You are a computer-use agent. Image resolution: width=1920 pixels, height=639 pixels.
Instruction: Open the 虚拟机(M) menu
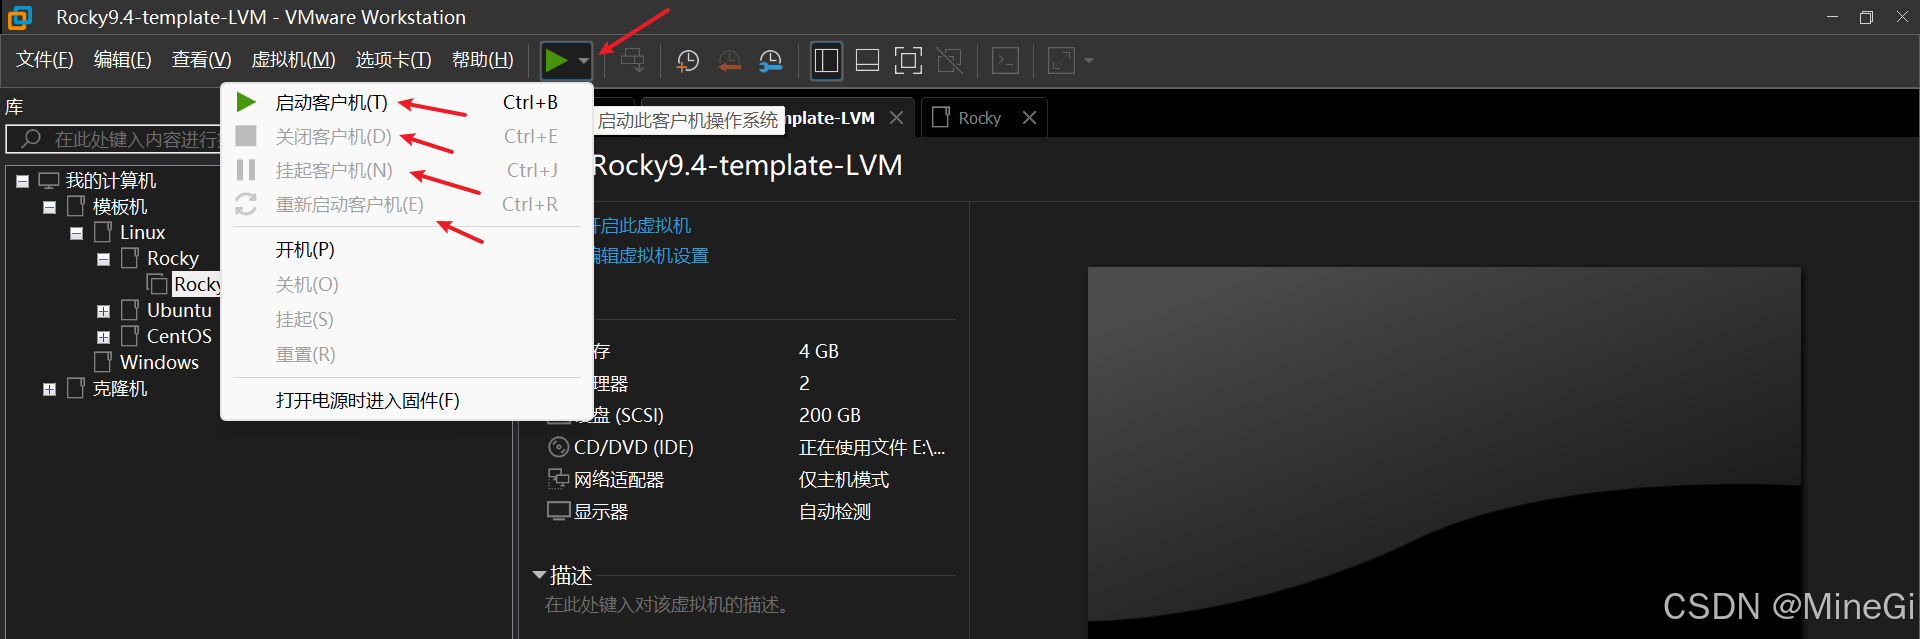point(293,60)
